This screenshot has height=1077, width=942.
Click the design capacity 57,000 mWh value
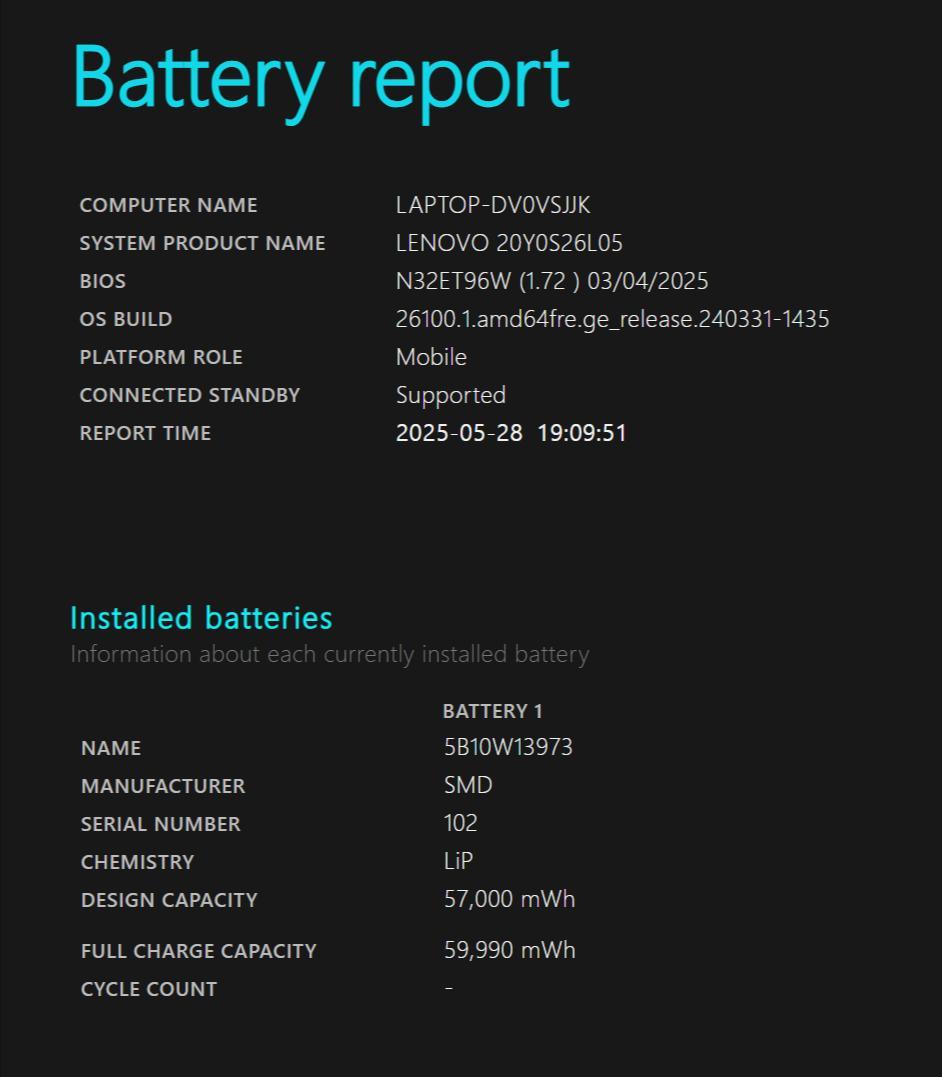(509, 899)
